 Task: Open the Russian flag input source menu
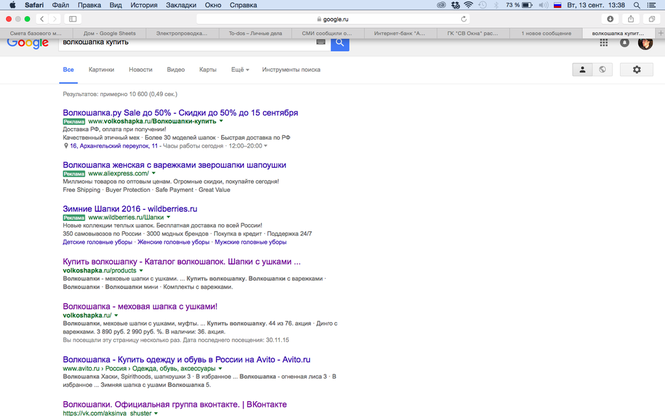point(558,5)
